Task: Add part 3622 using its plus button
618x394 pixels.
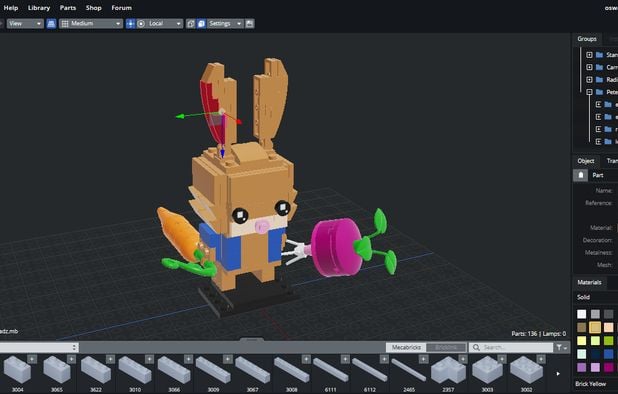Action: (x=110, y=359)
